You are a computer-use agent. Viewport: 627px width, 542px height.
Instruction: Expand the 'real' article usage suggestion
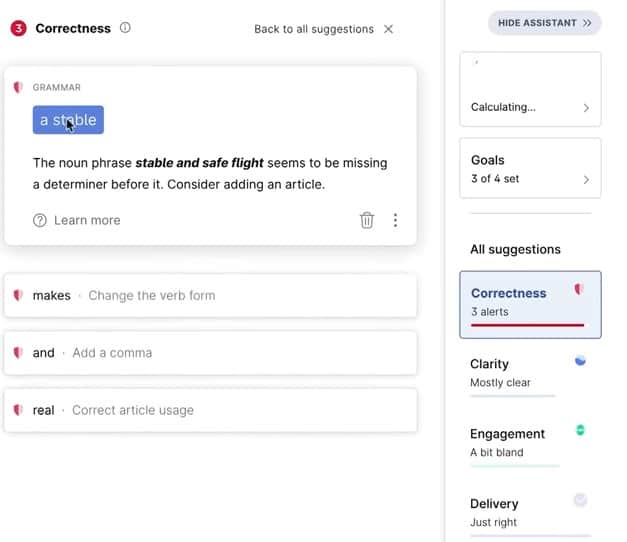(210, 410)
